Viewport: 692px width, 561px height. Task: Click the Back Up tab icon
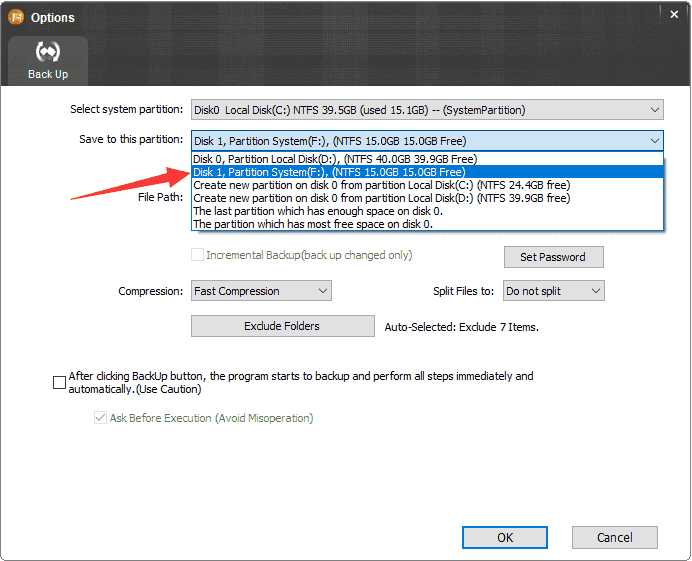point(47,52)
